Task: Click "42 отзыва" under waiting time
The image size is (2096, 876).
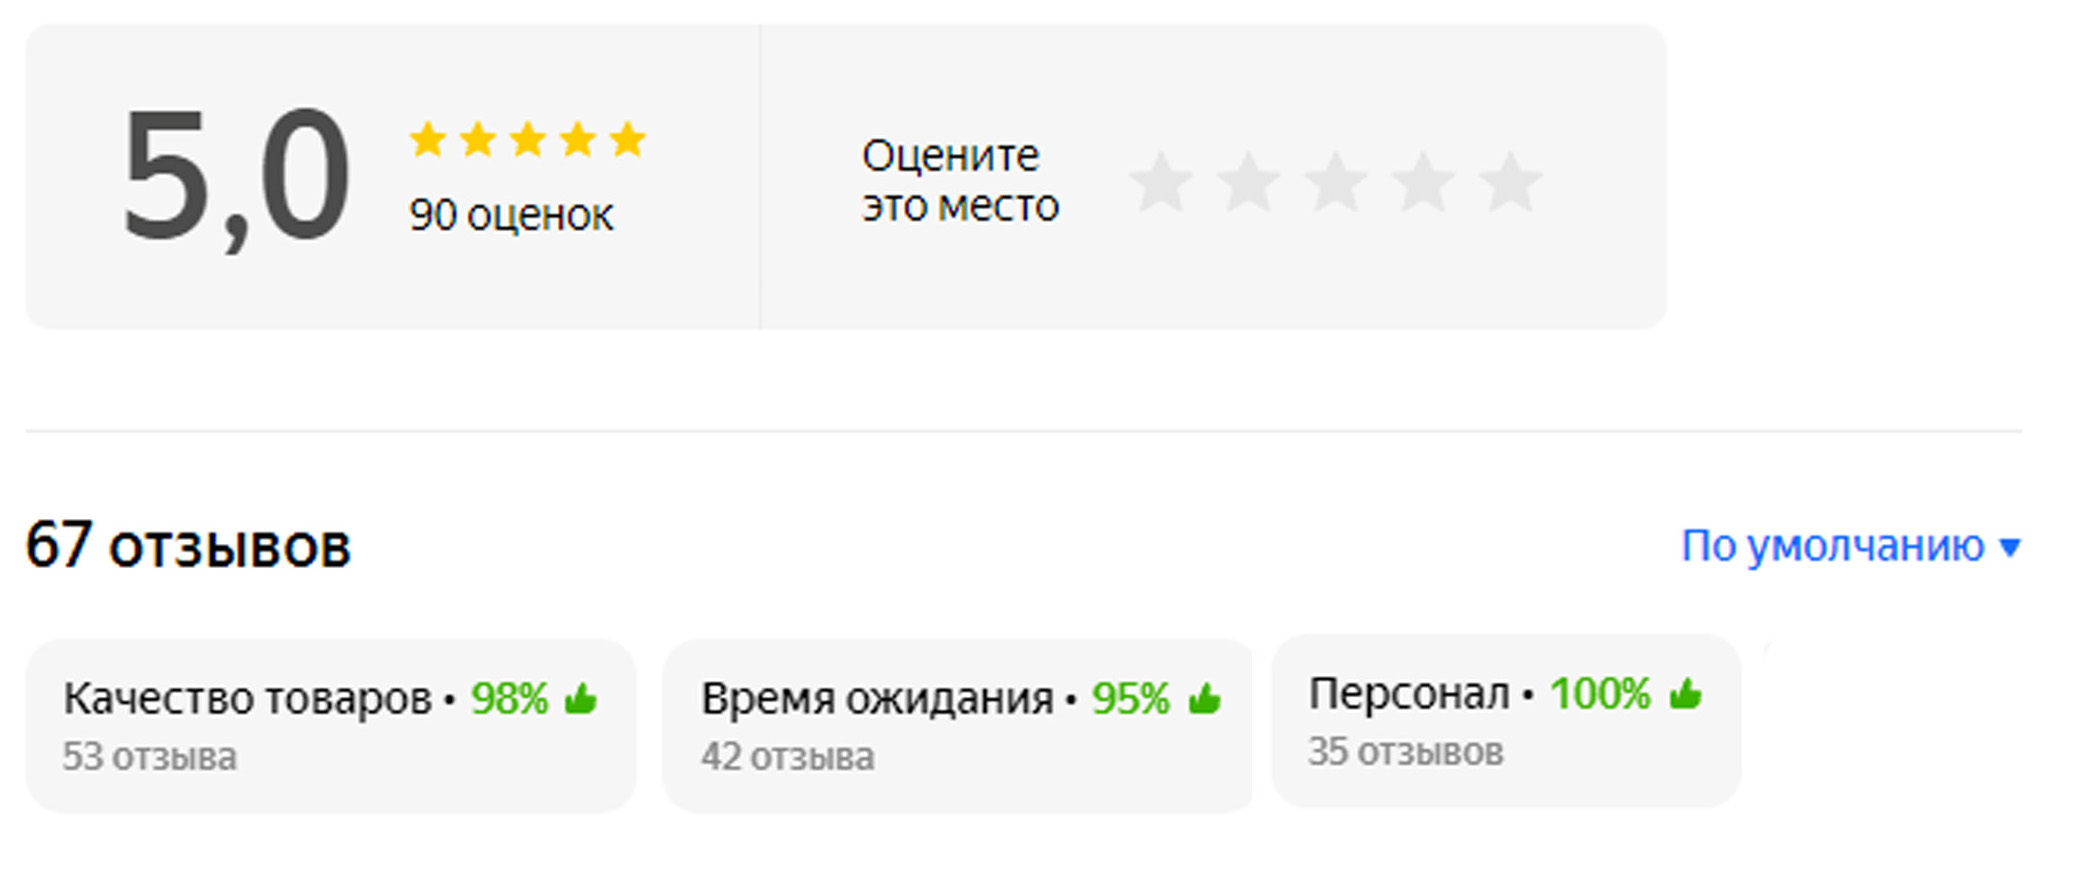Action: [x=788, y=757]
